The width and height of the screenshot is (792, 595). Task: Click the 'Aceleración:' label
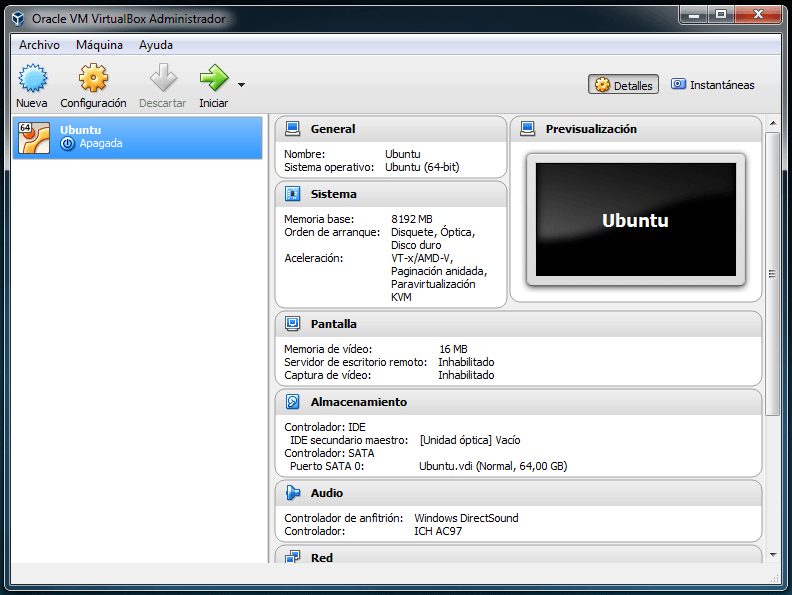[314, 258]
